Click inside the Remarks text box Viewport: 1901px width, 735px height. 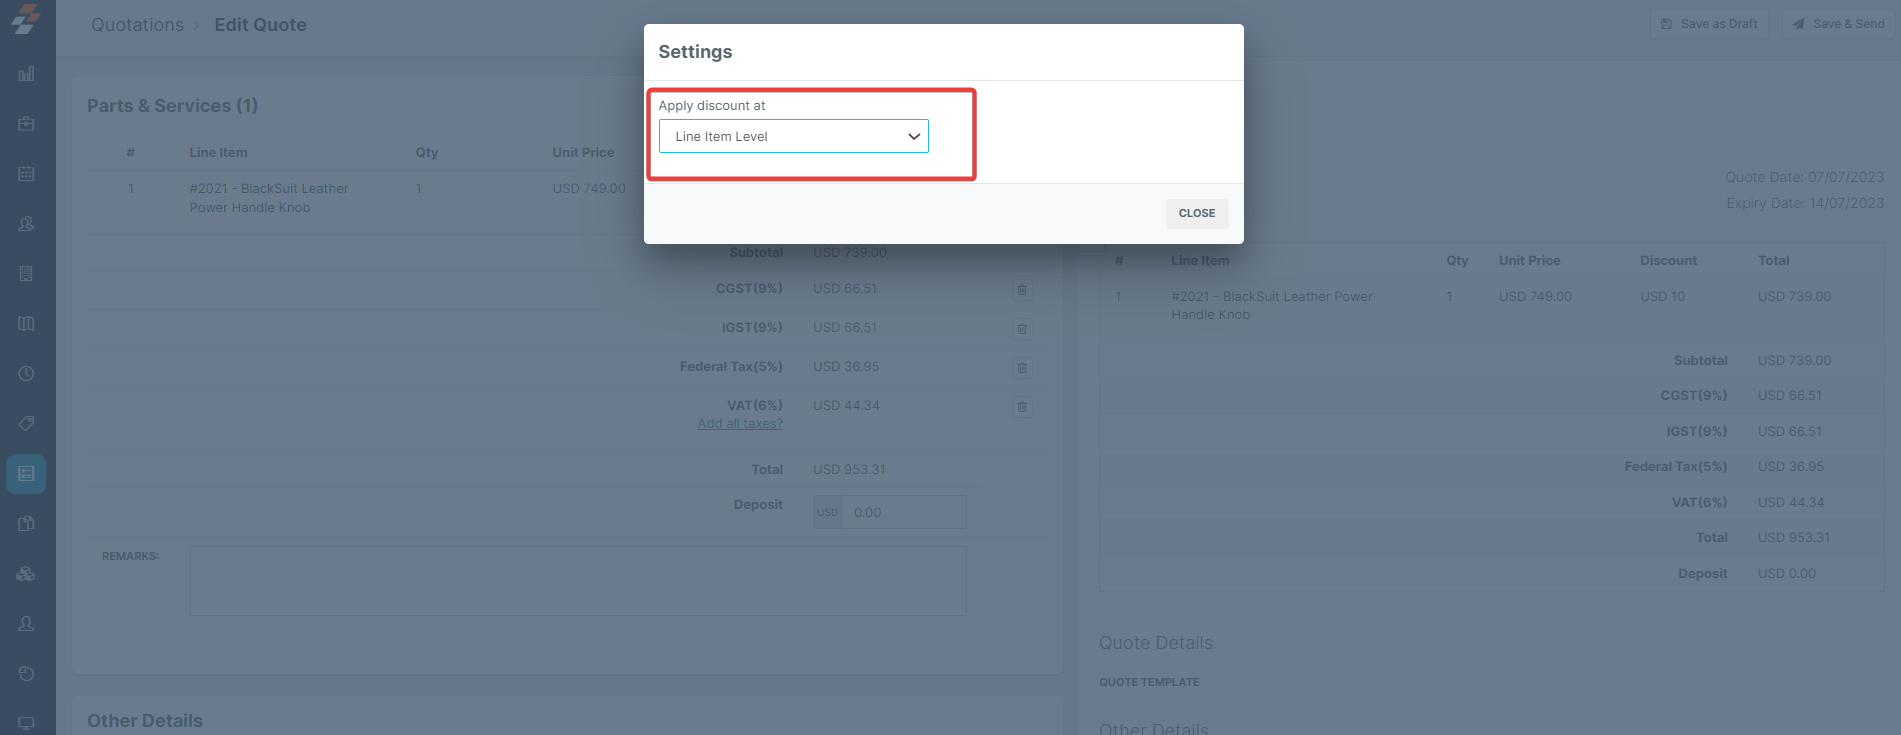(x=577, y=580)
